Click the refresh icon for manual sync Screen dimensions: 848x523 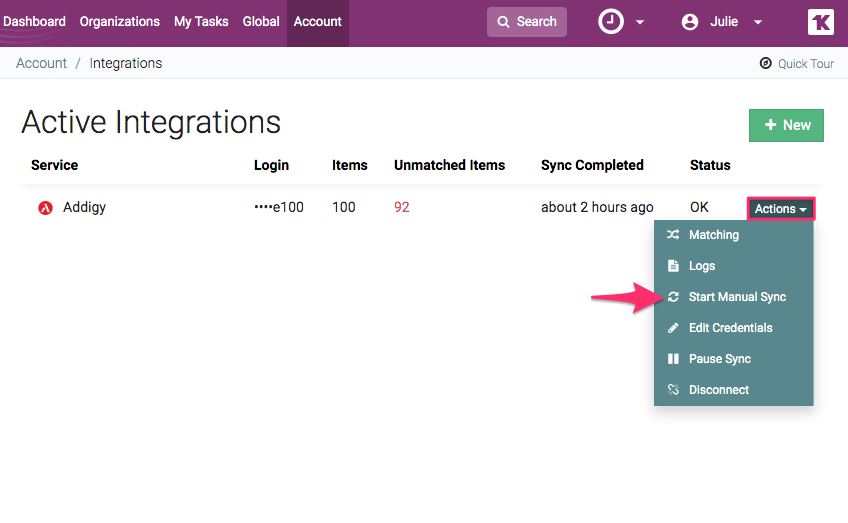click(x=673, y=297)
